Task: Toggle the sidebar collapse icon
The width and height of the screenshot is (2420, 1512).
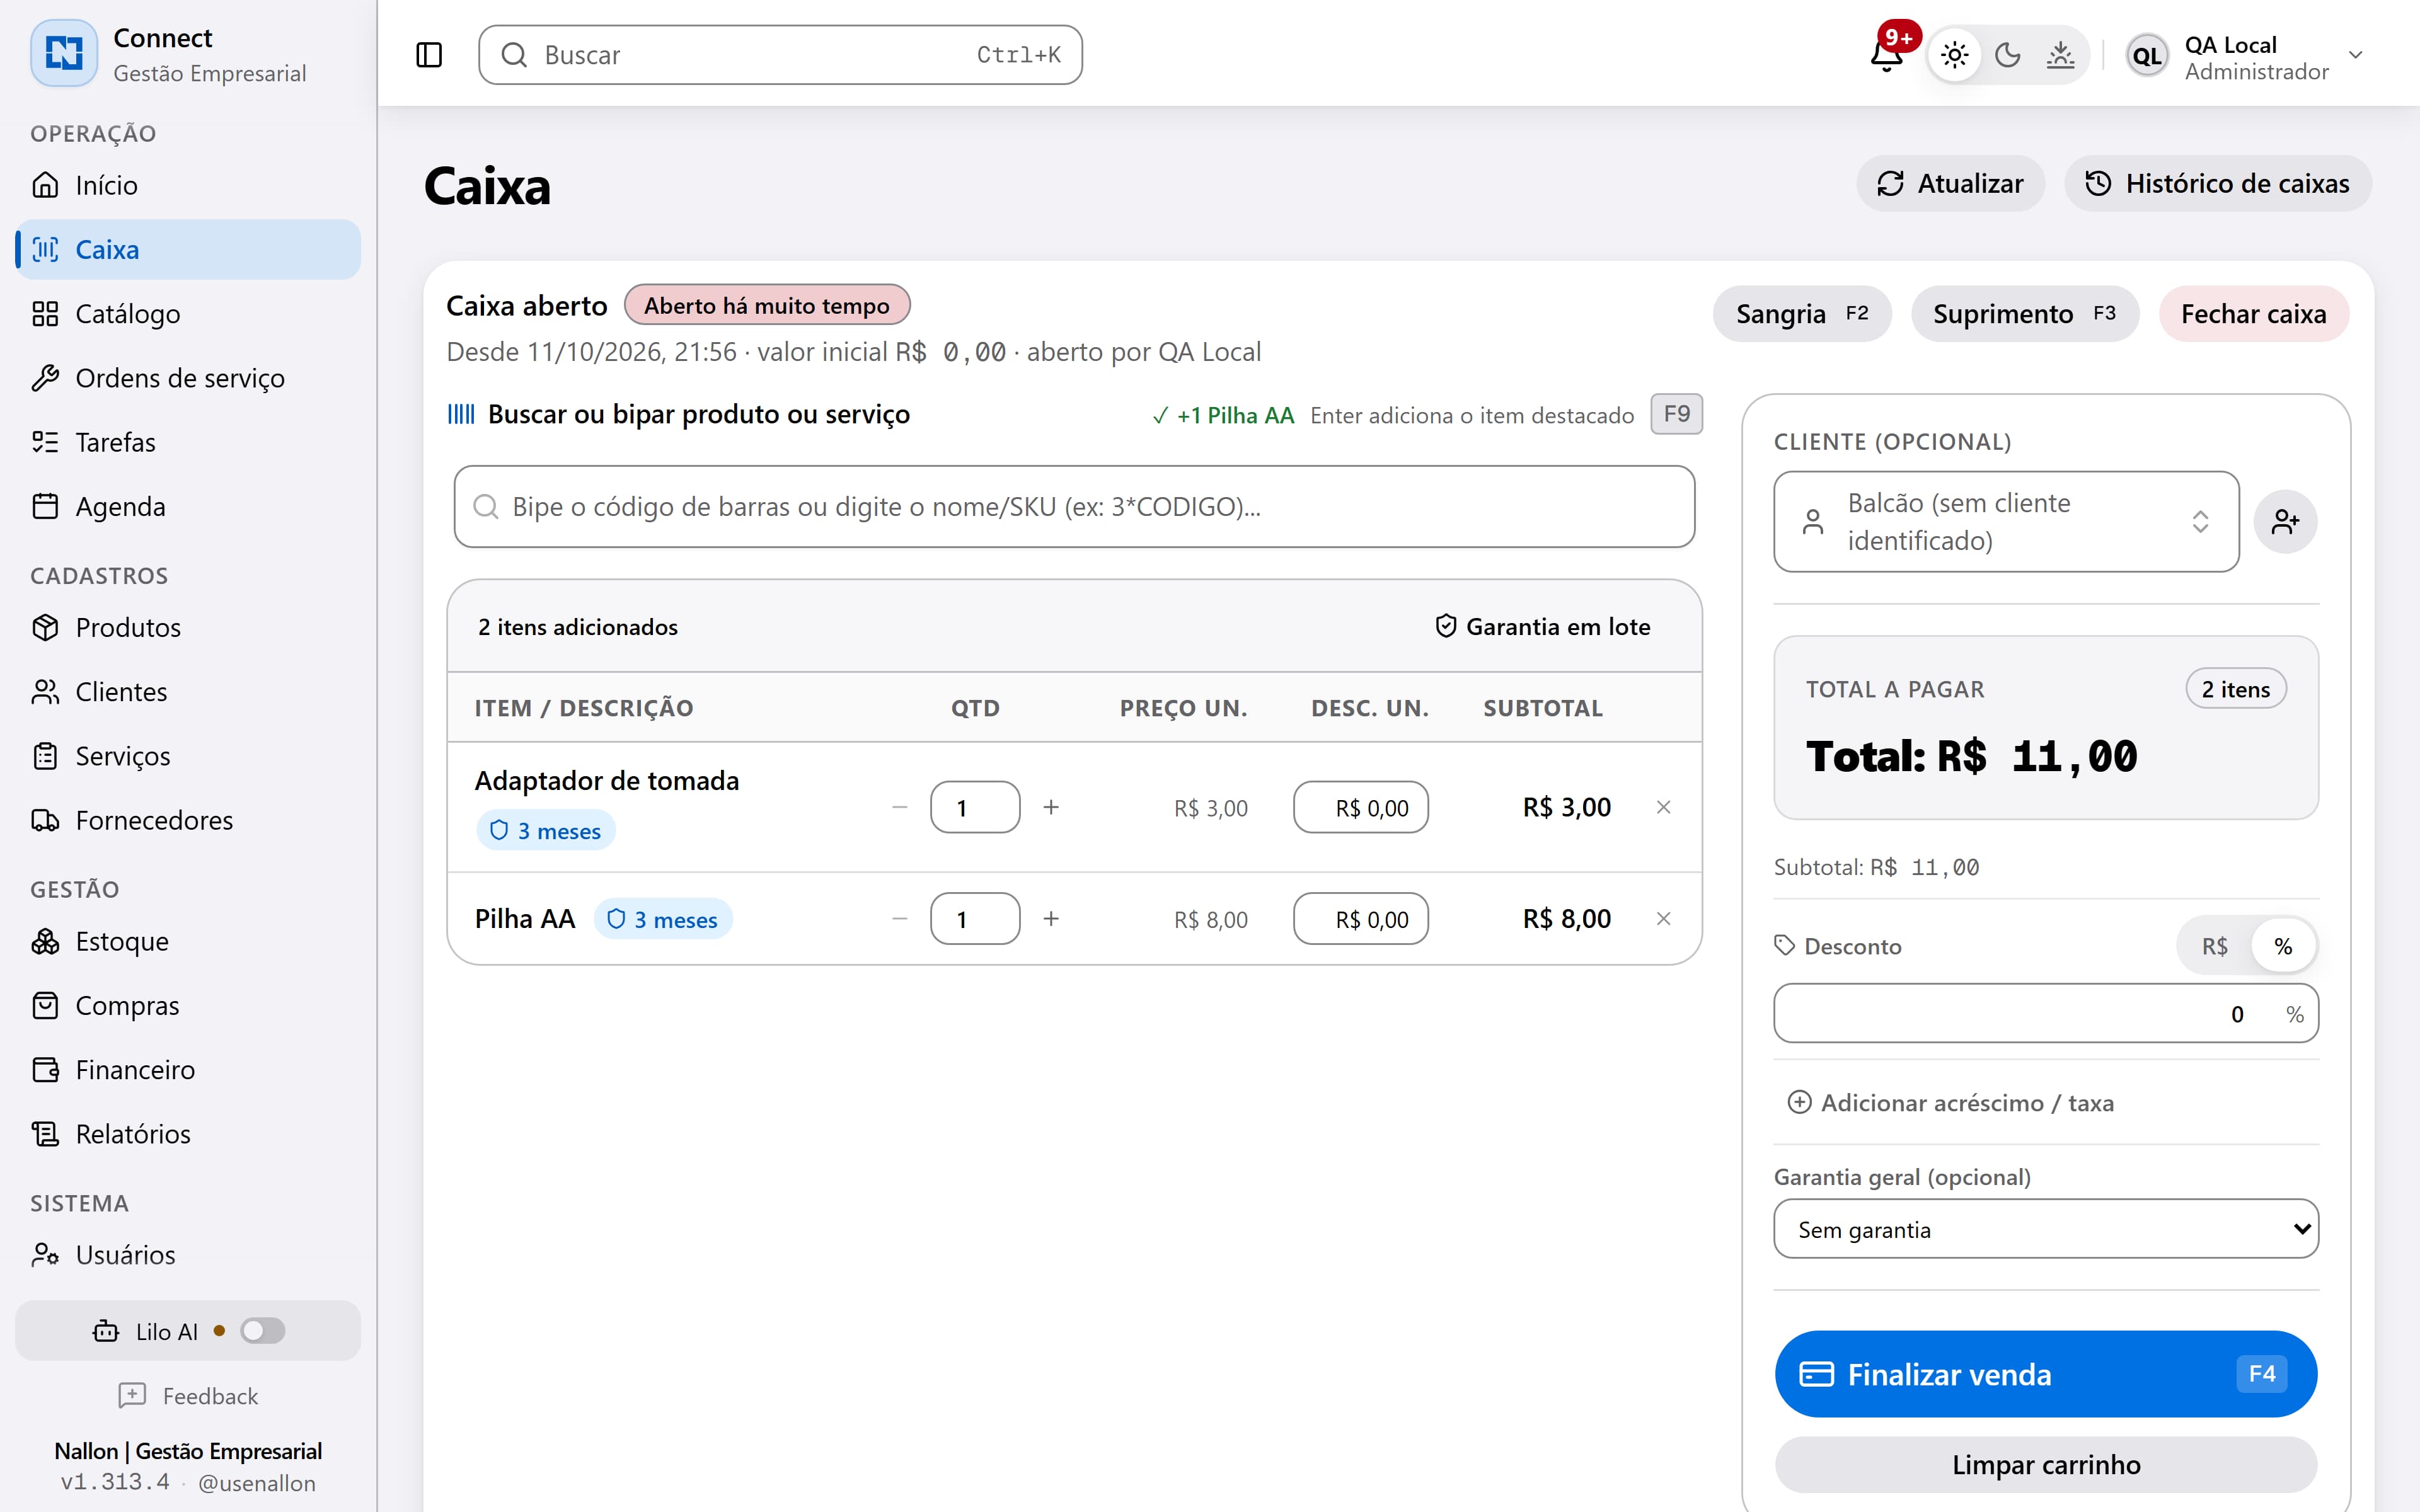Action: click(428, 54)
